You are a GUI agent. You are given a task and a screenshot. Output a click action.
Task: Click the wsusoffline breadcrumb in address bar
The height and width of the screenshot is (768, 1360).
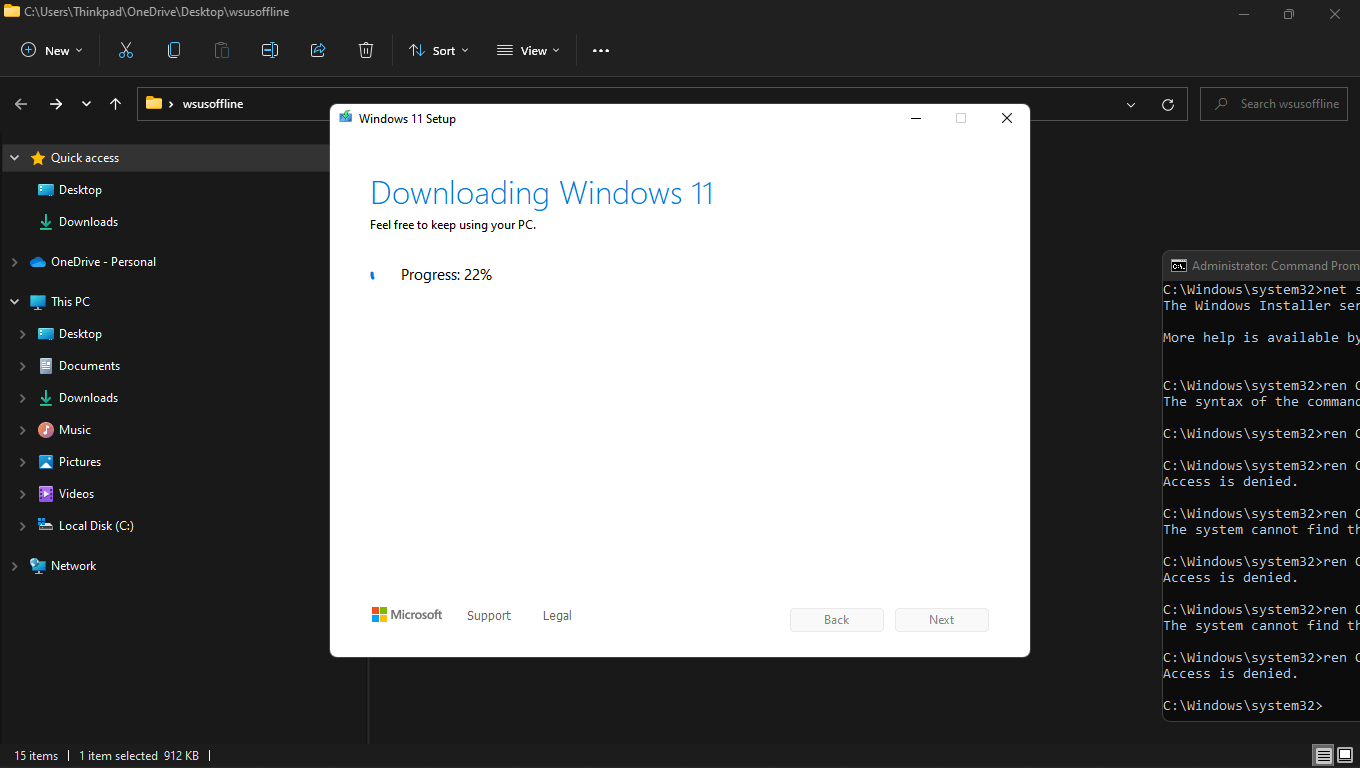coord(213,104)
